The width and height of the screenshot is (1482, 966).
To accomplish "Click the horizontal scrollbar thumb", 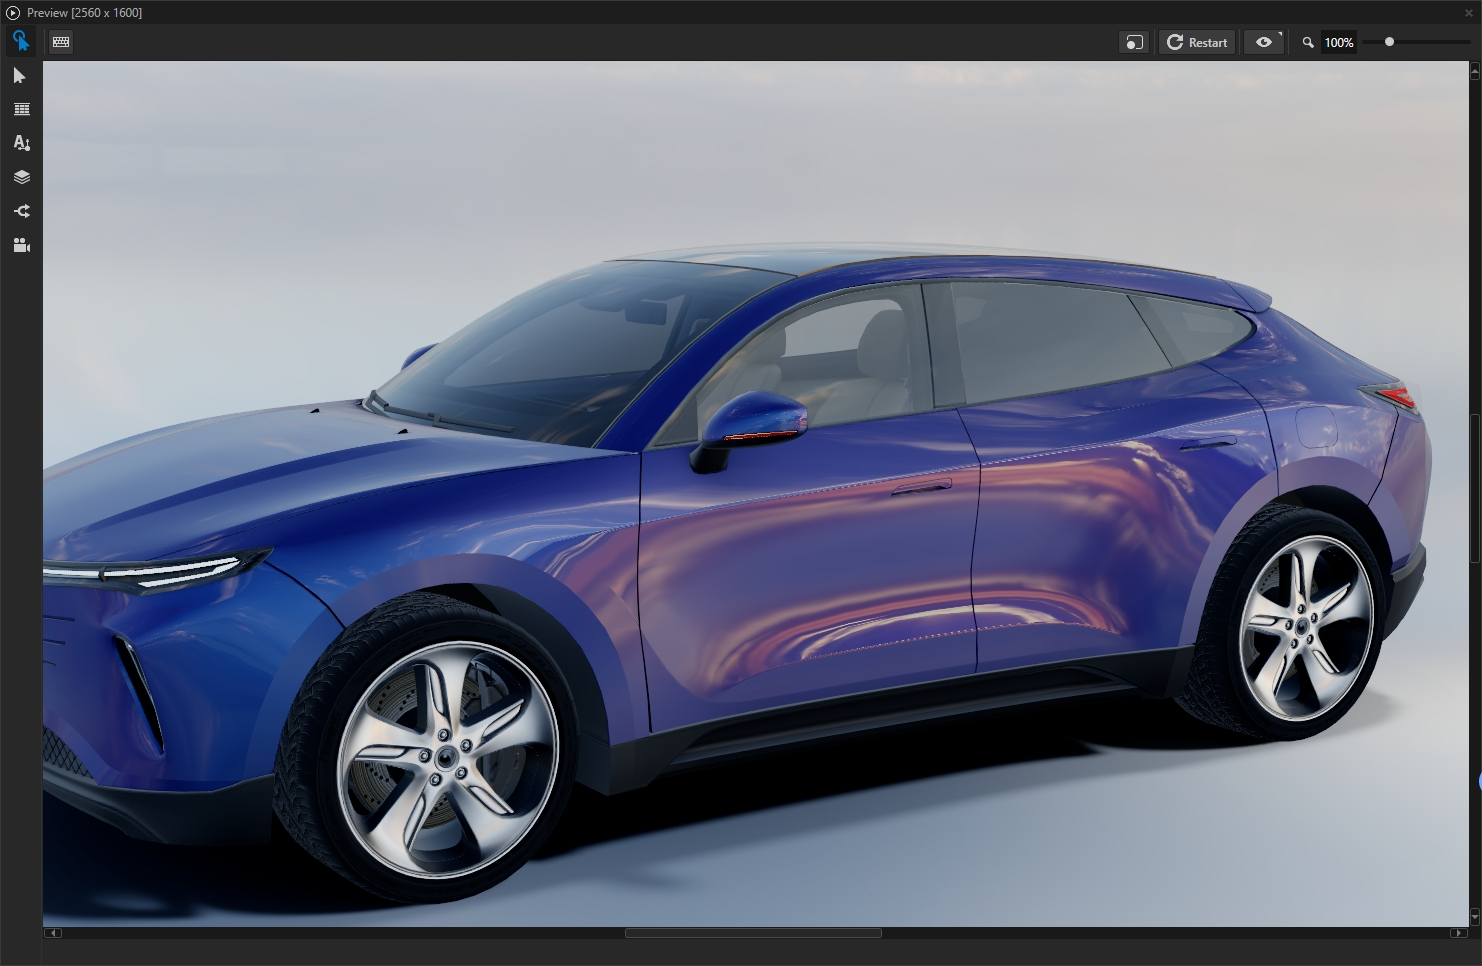I will (x=753, y=933).
